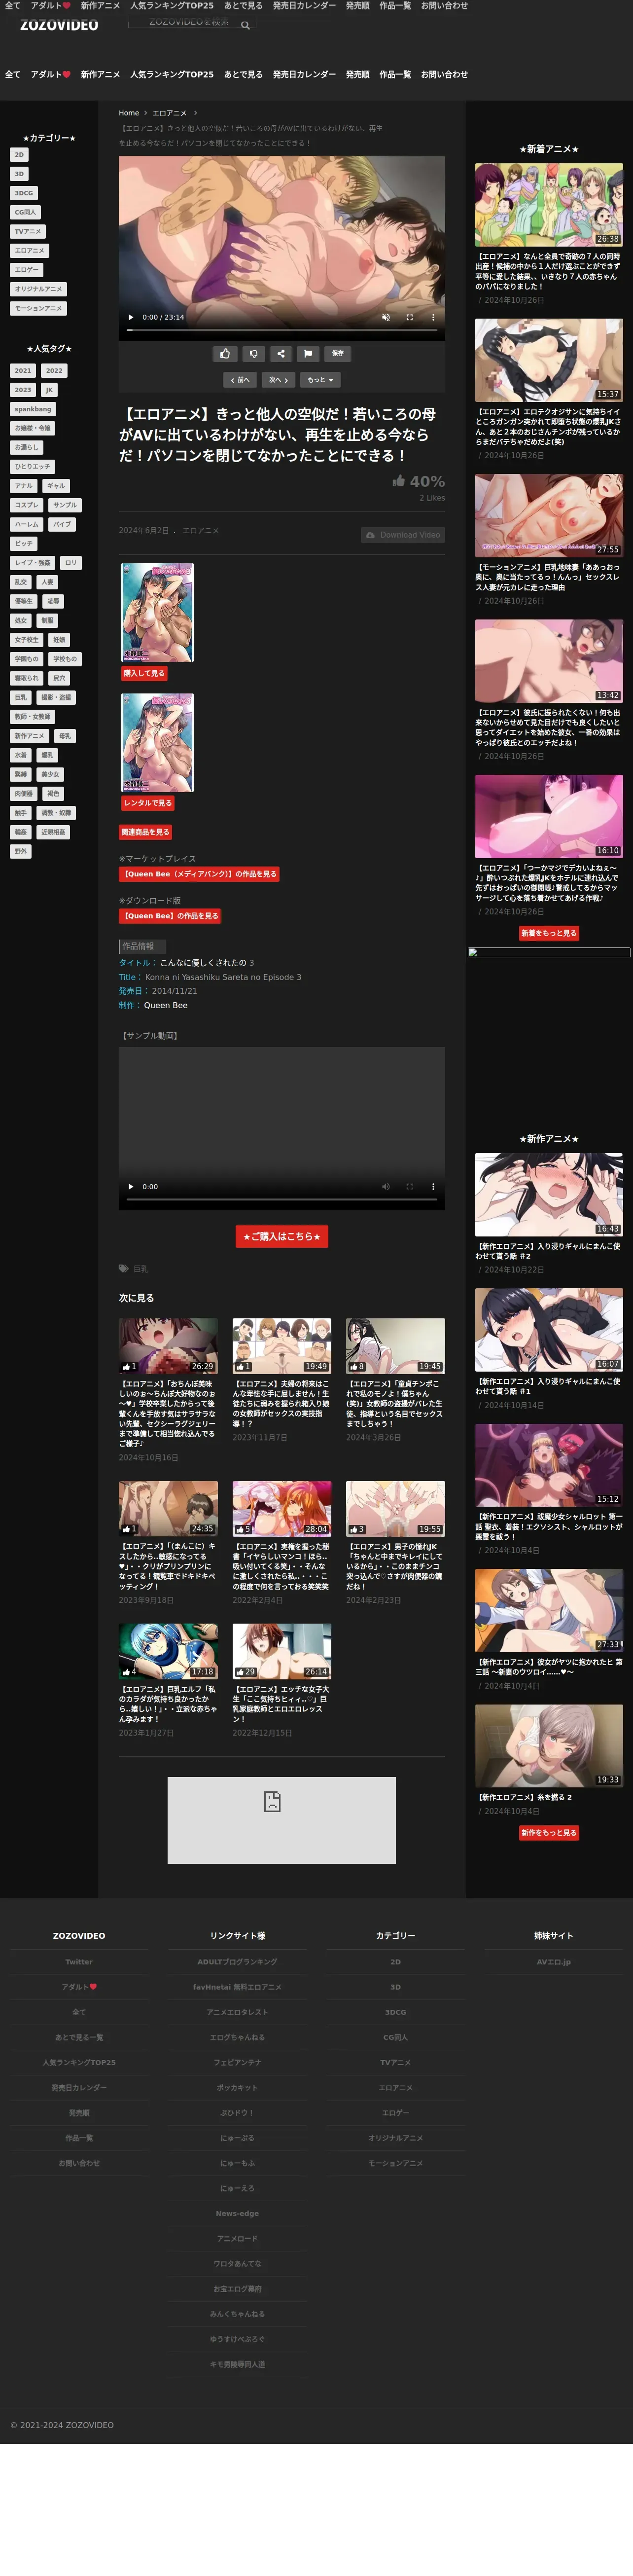Image resolution: width=633 pixels, height=2576 pixels.
Task: Click the Home breadcrumb link
Action: 129,113
